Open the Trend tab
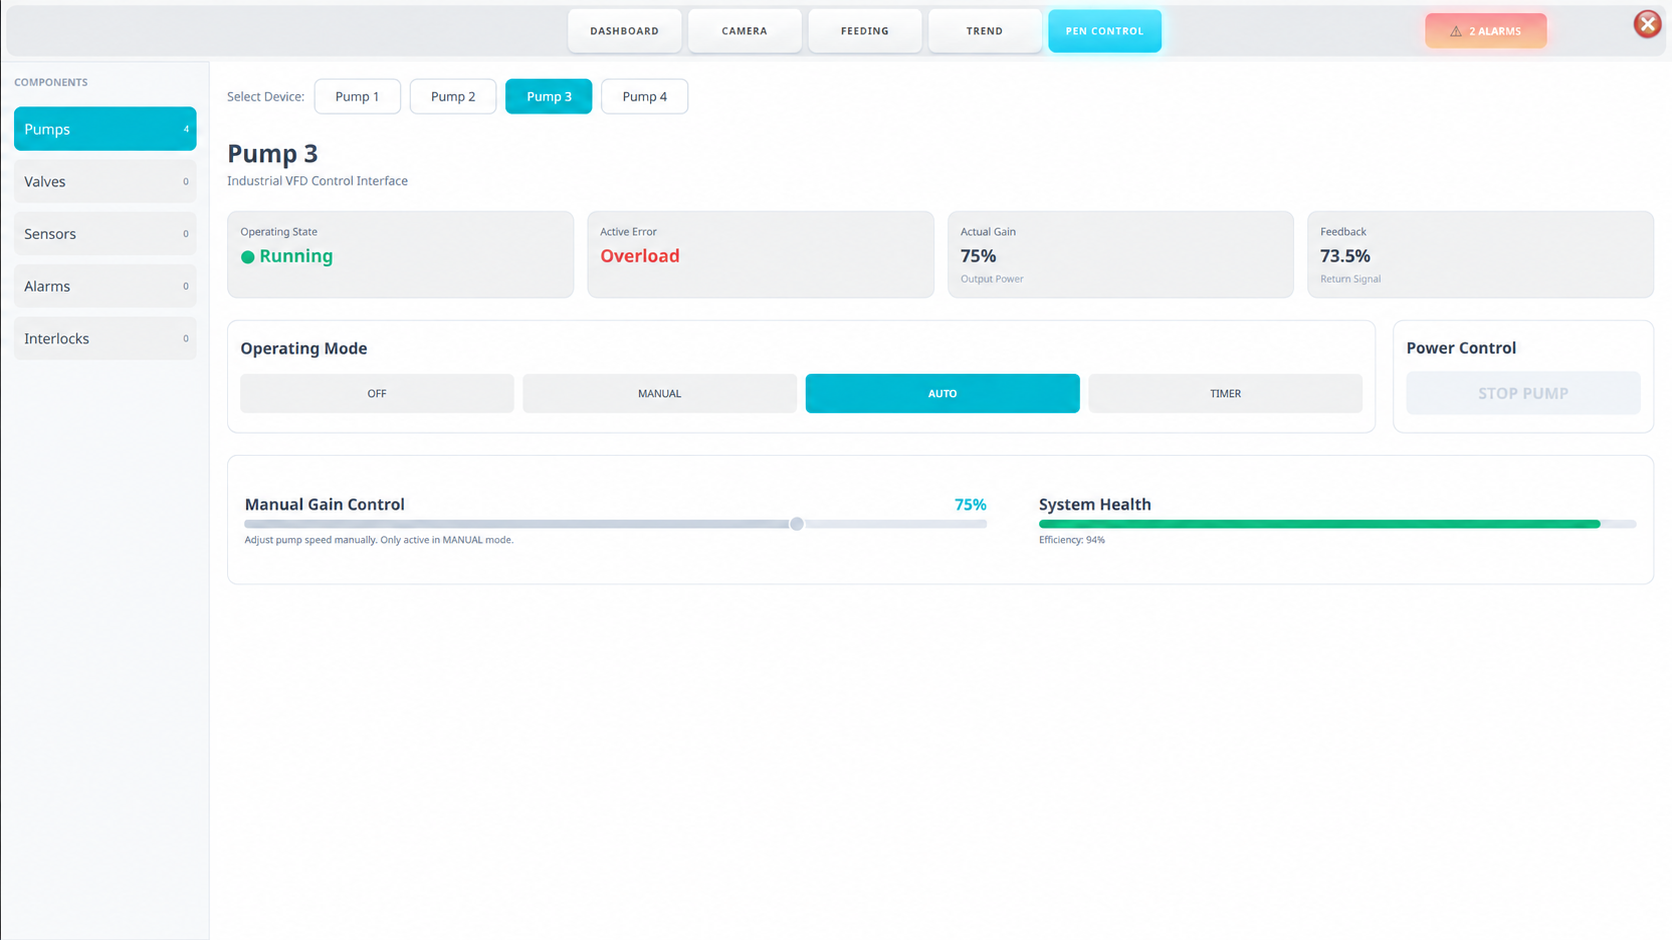This screenshot has width=1672, height=940. click(x=985, y=31)
